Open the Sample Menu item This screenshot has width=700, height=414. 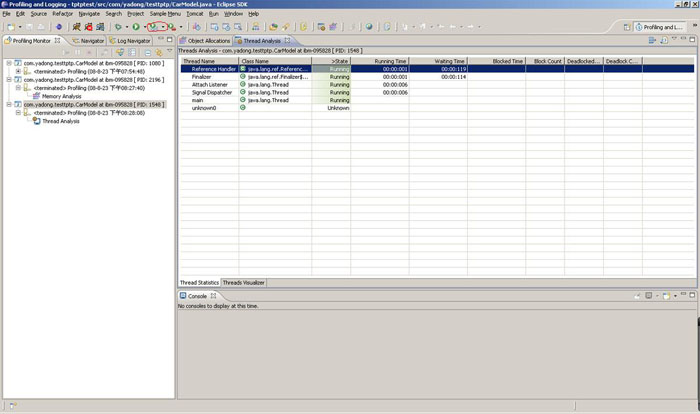pos(165,14)
